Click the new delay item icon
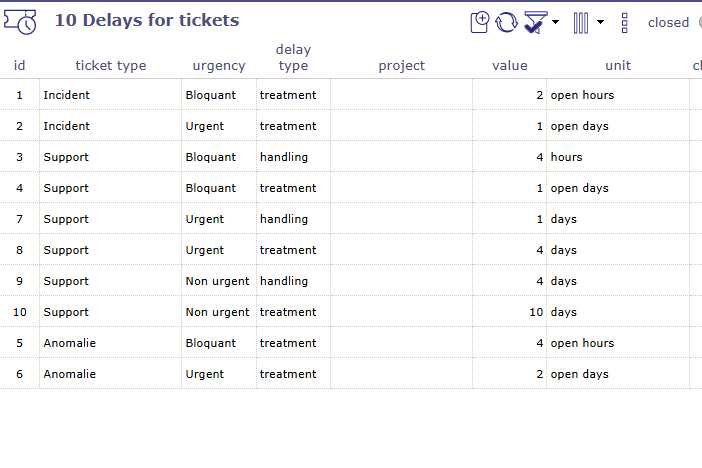The width and height of the screenshot is (702, 468). pyautogui.click(x=481, y=22)
